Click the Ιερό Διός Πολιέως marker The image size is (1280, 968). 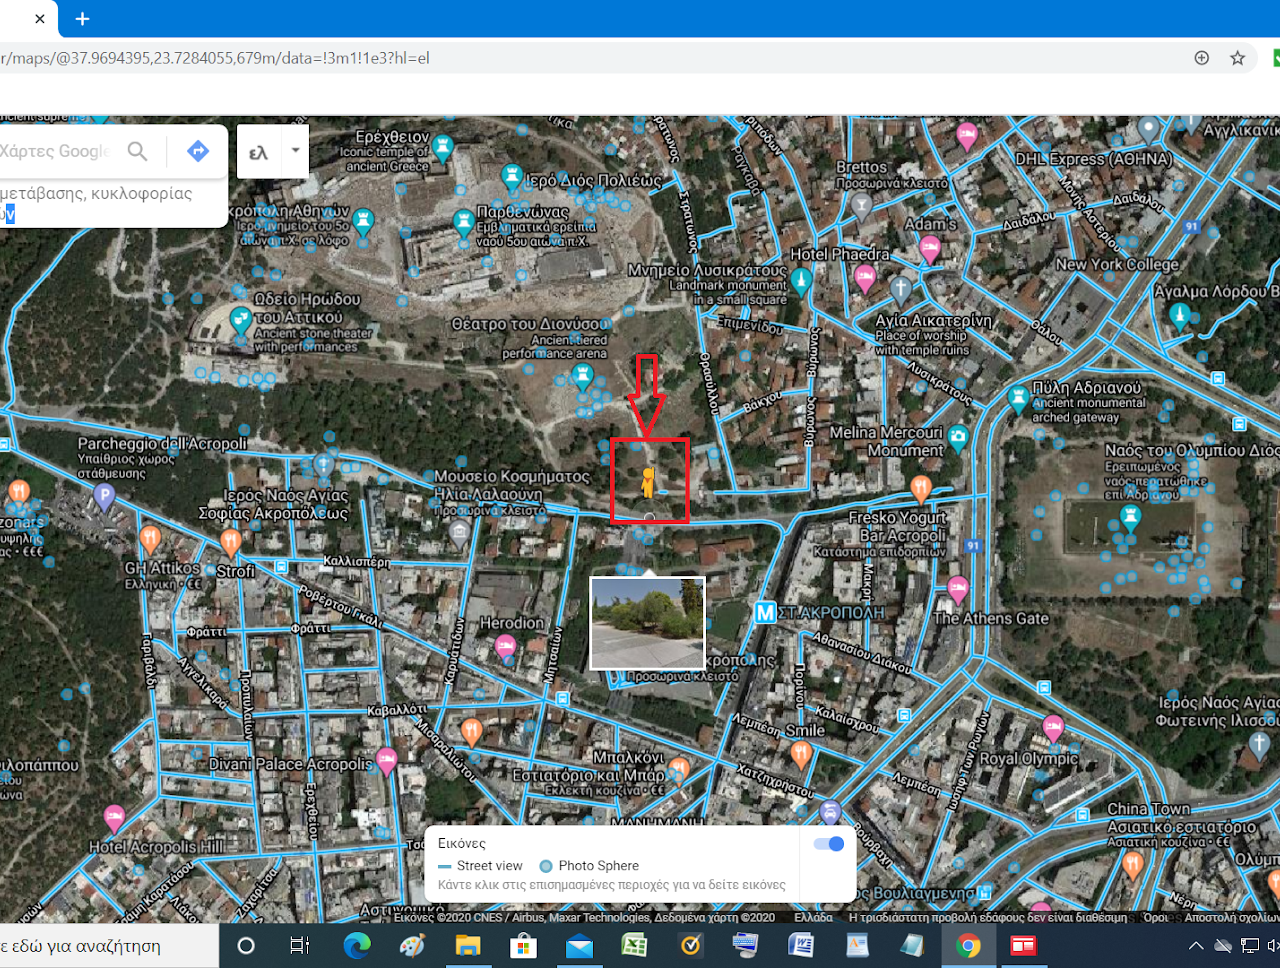point(512,178)
